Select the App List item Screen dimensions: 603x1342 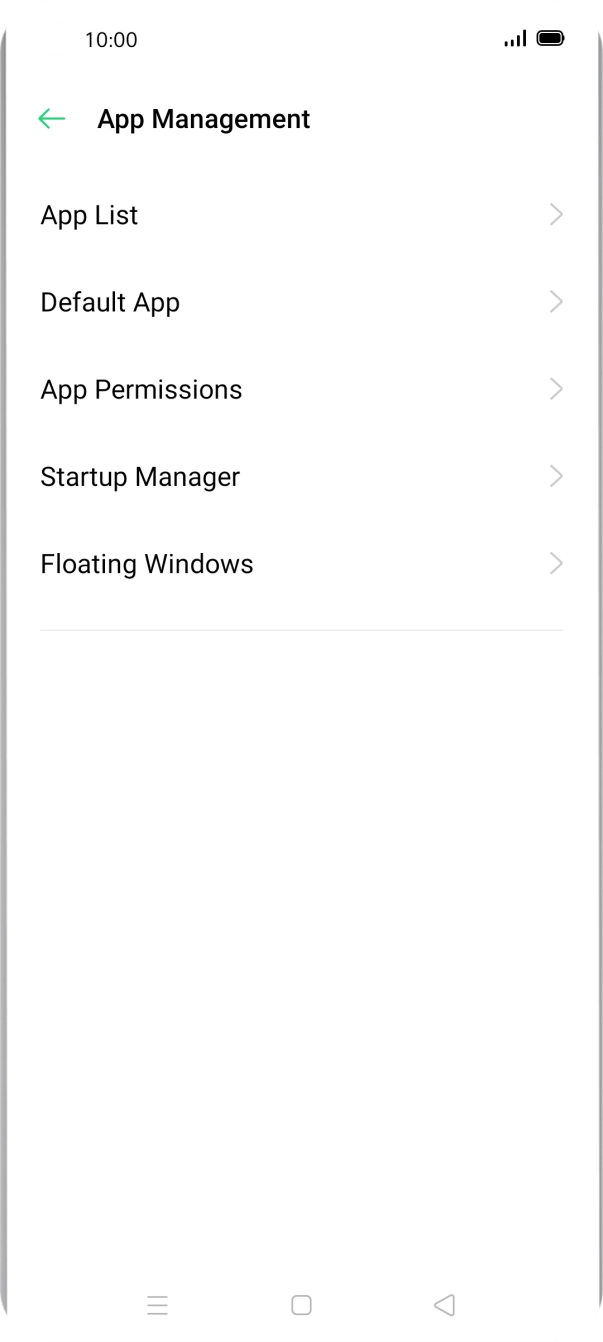pos(89,214)
